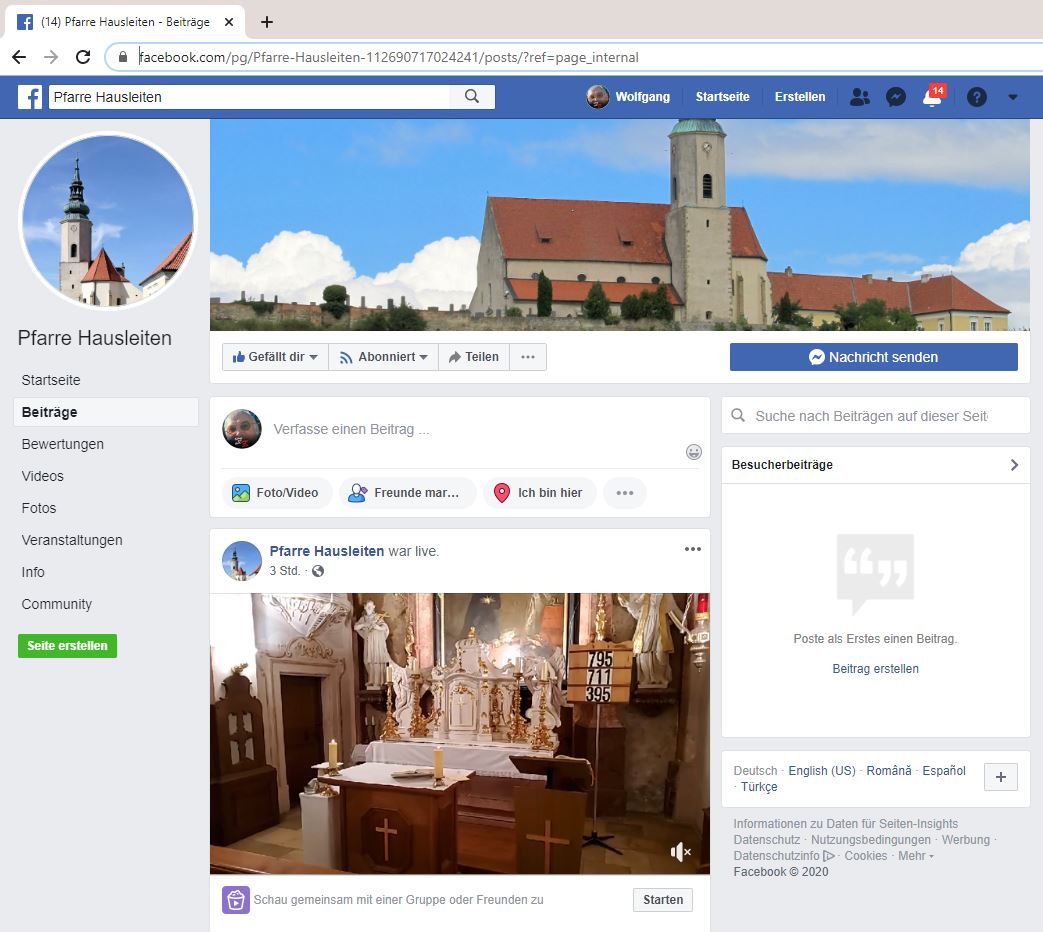This screenshot has width=1043, height=932.
Task: Click Nachricht senden button
Action: pyautogui.click(x=873, y=357)
